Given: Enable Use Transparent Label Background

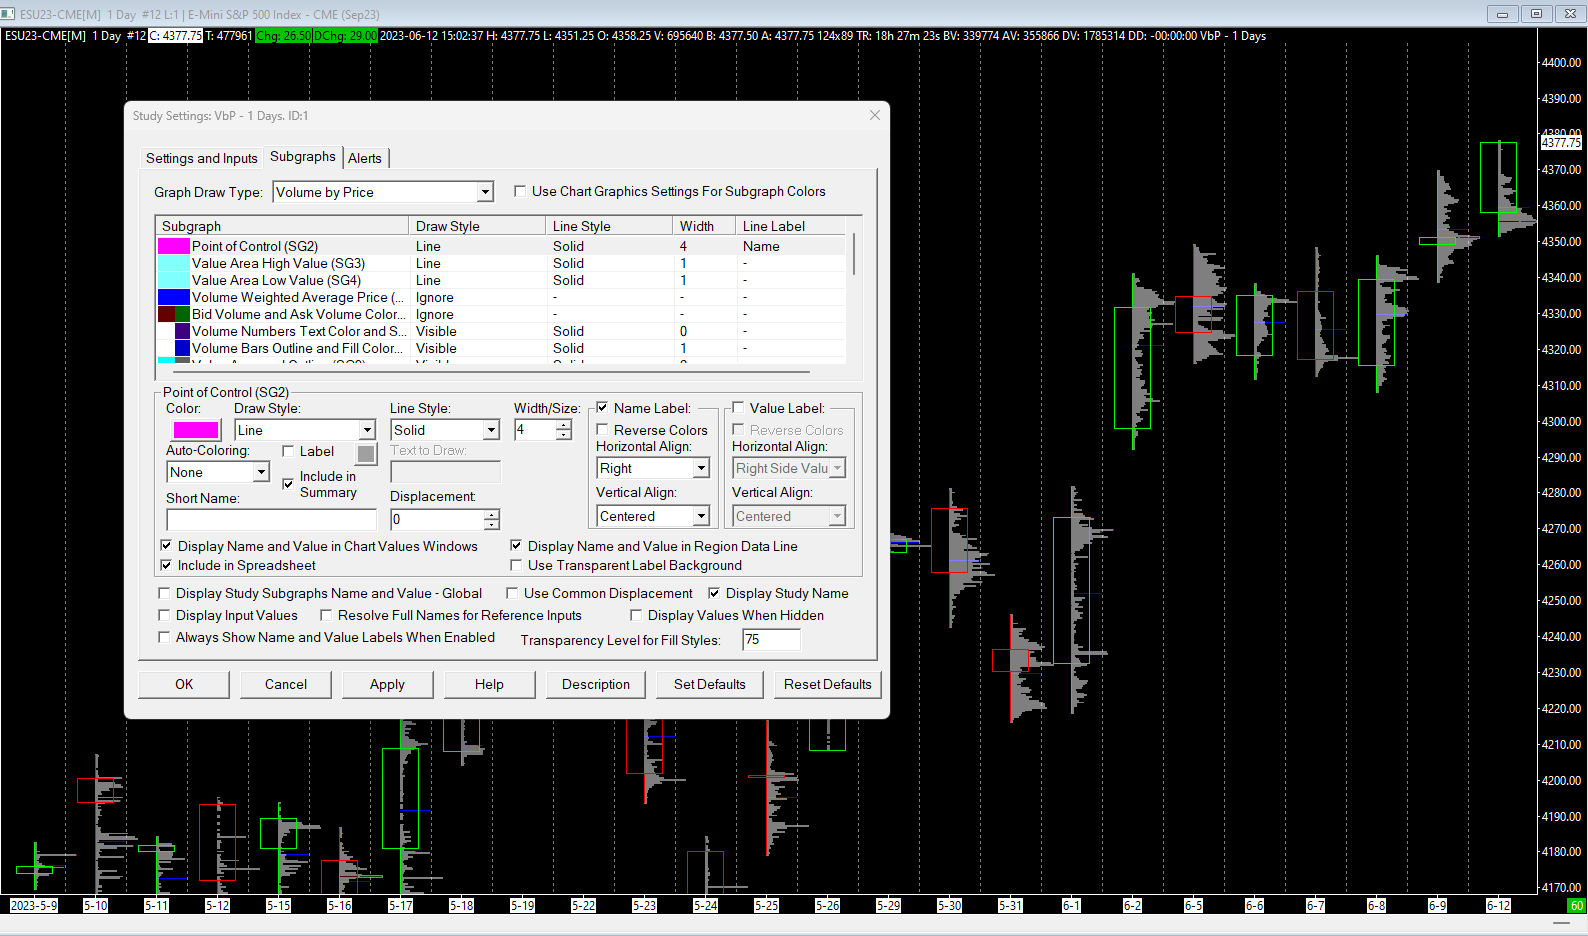Looking at the screenshot, I should (x=516, y=565).
